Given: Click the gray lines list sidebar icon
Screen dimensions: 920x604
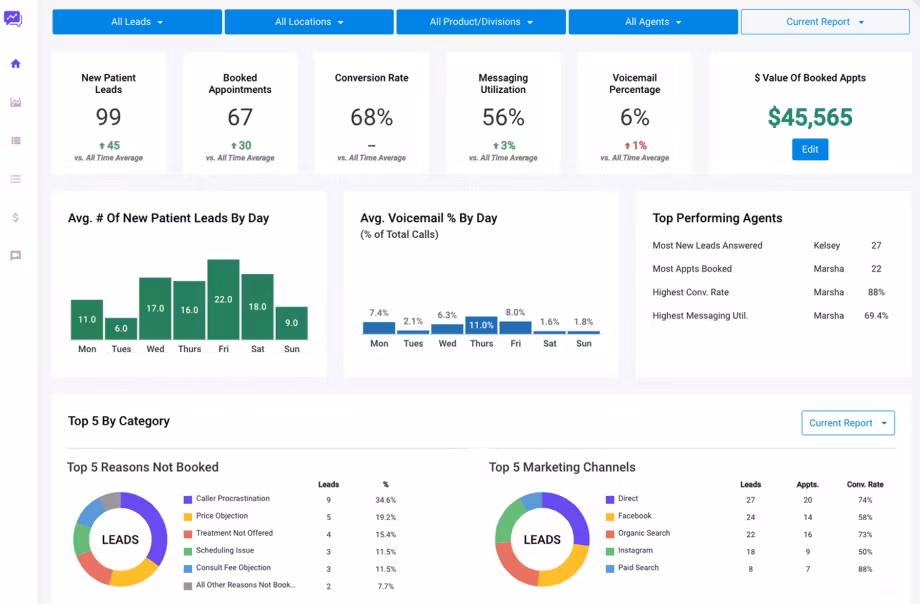Looking at the screenshot, I should (16, 179).
